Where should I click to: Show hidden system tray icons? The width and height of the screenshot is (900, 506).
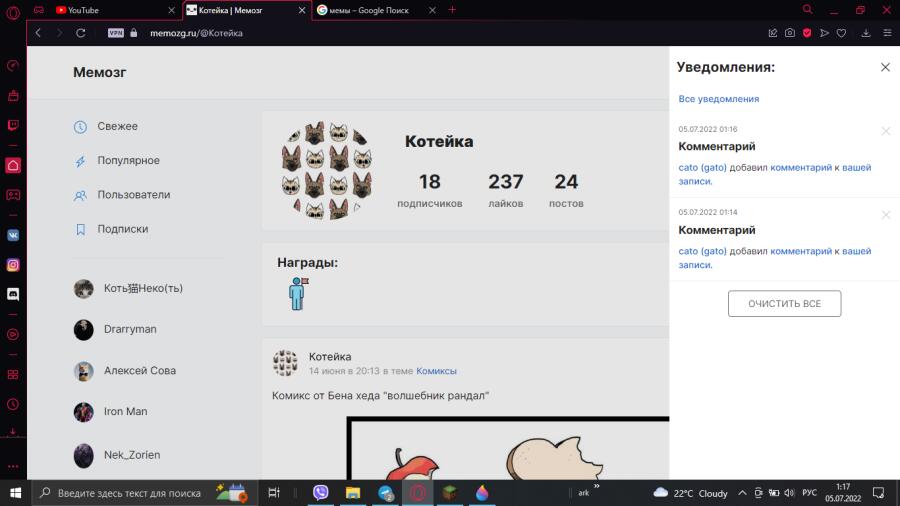[x=742, y=493]
